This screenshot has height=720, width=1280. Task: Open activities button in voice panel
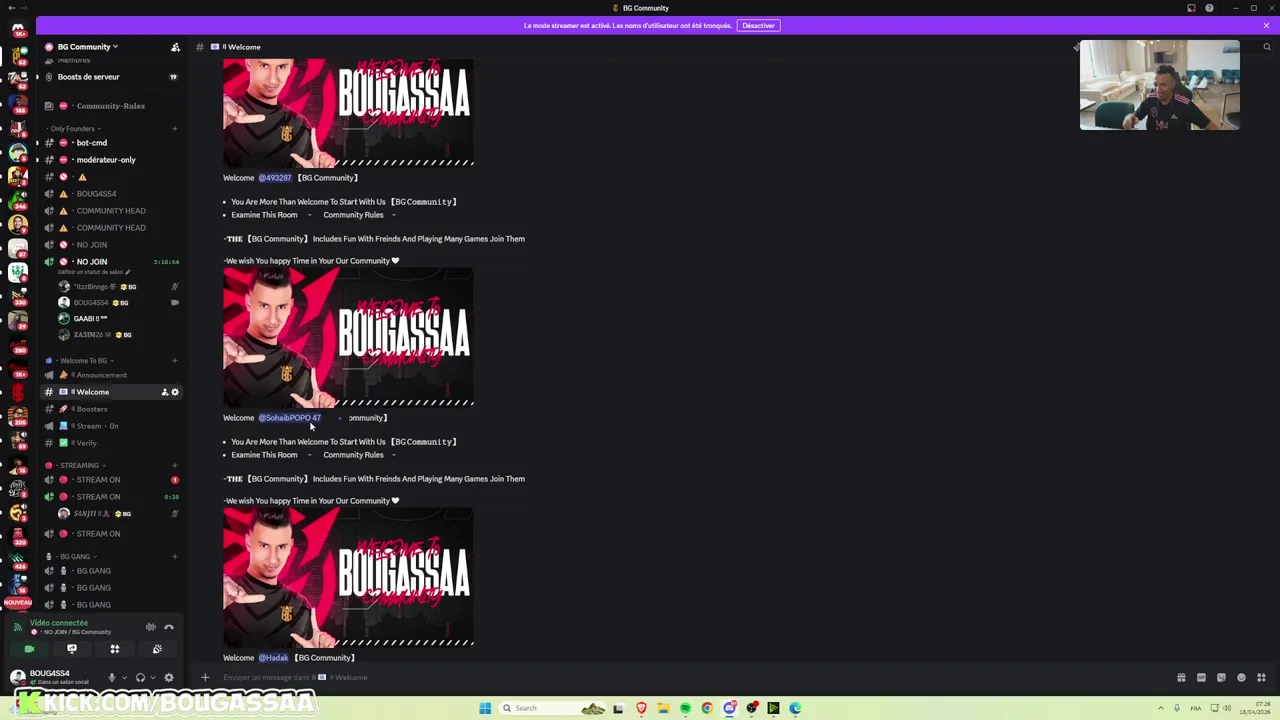click(115, 649)
